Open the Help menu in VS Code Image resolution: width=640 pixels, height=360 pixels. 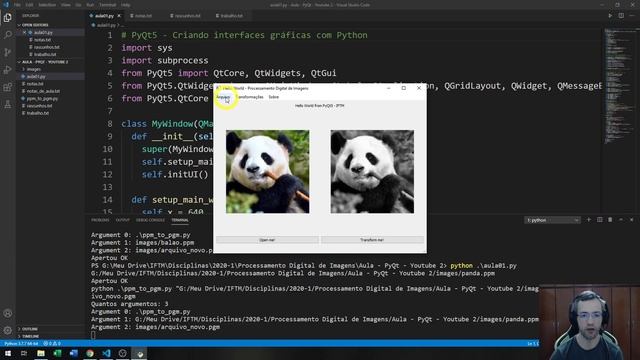click(125, 5)
